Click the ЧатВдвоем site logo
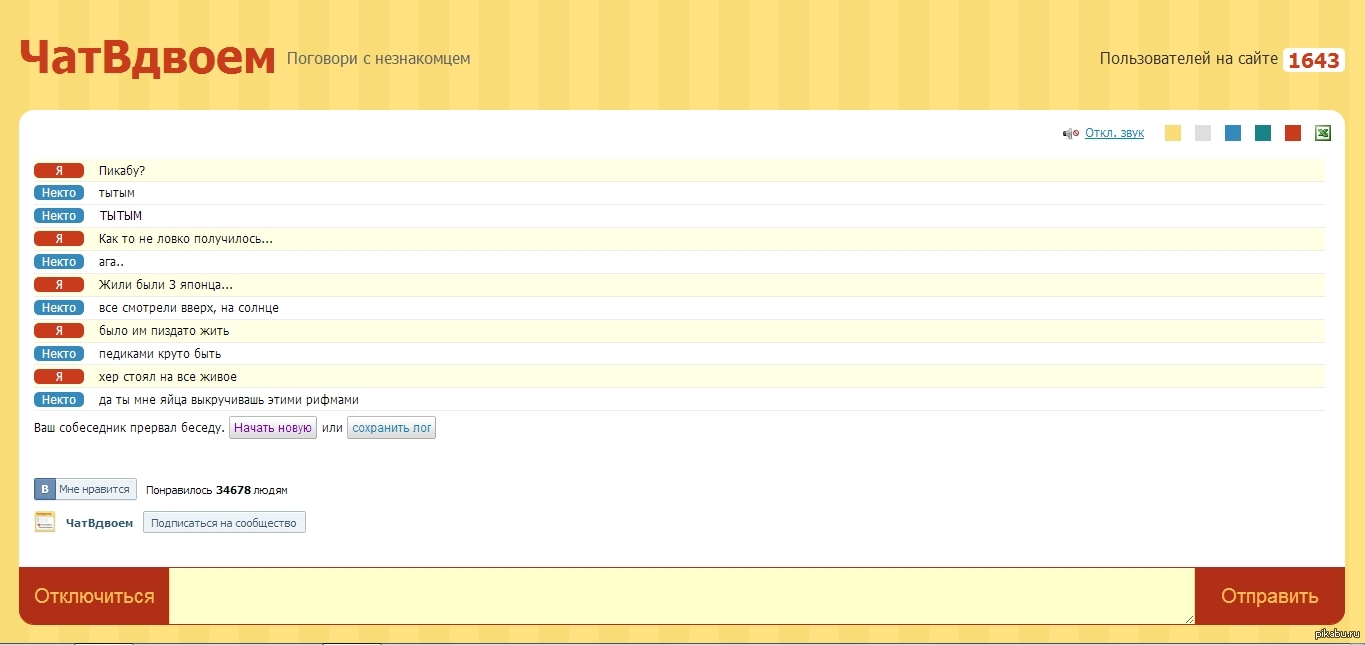This screenshot has height=645, width=1365. coord(147,59)
